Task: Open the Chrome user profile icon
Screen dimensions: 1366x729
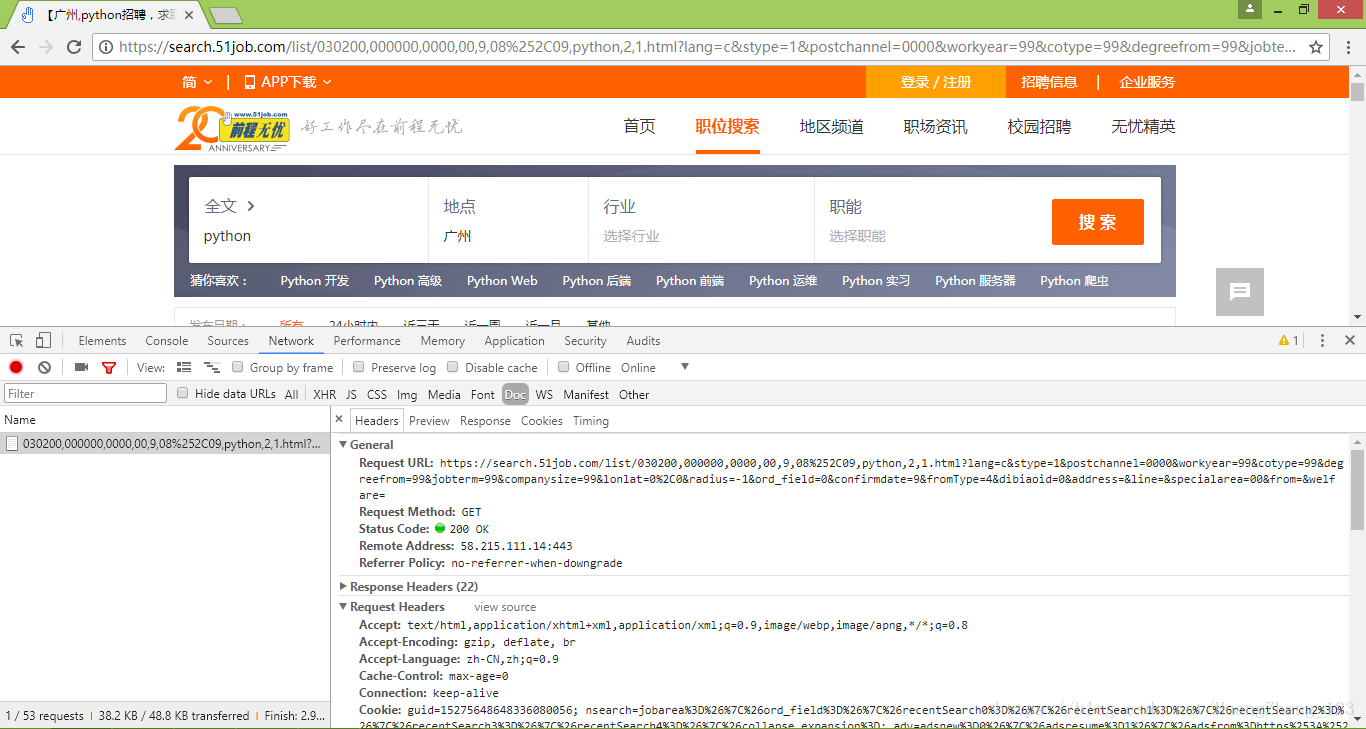Action: tap(1249, 9)
